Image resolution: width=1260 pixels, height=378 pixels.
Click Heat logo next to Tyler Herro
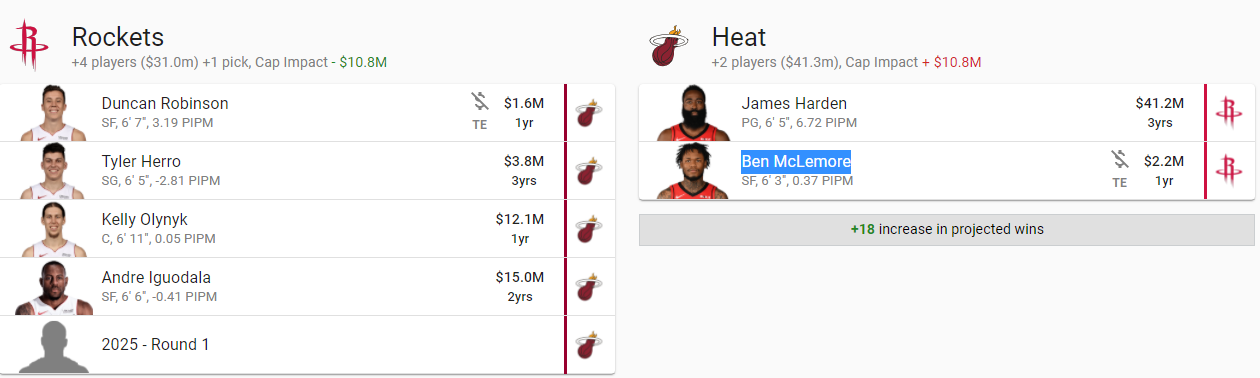click(590, 171)
